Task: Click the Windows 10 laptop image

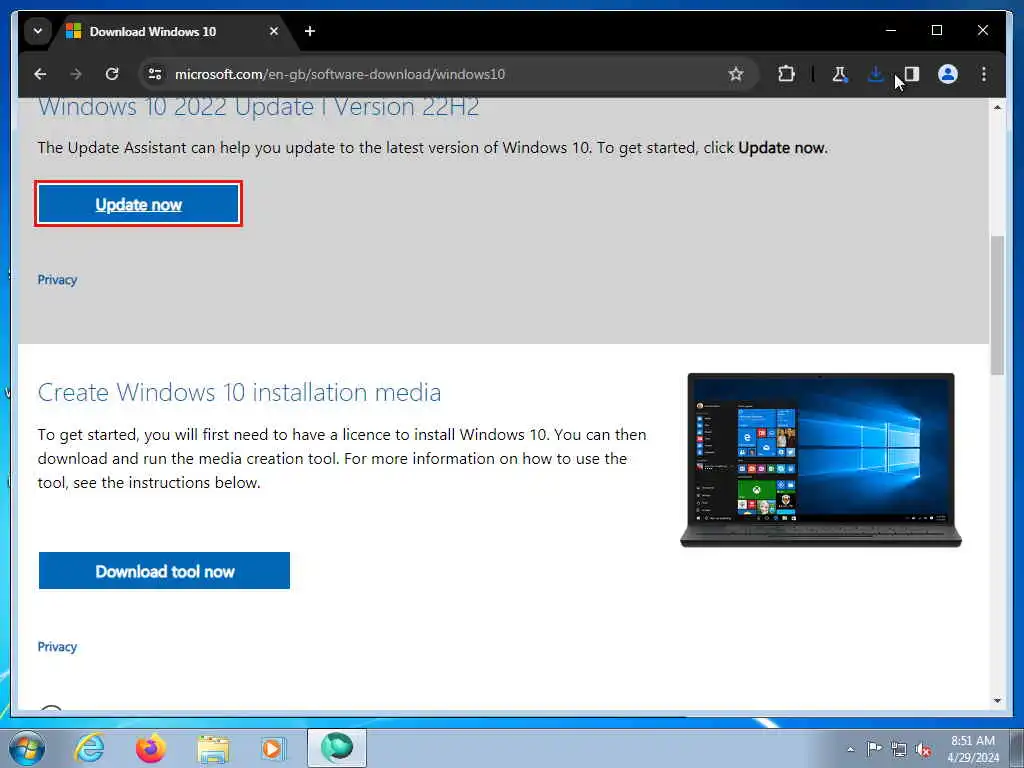Action: (821, 460)
